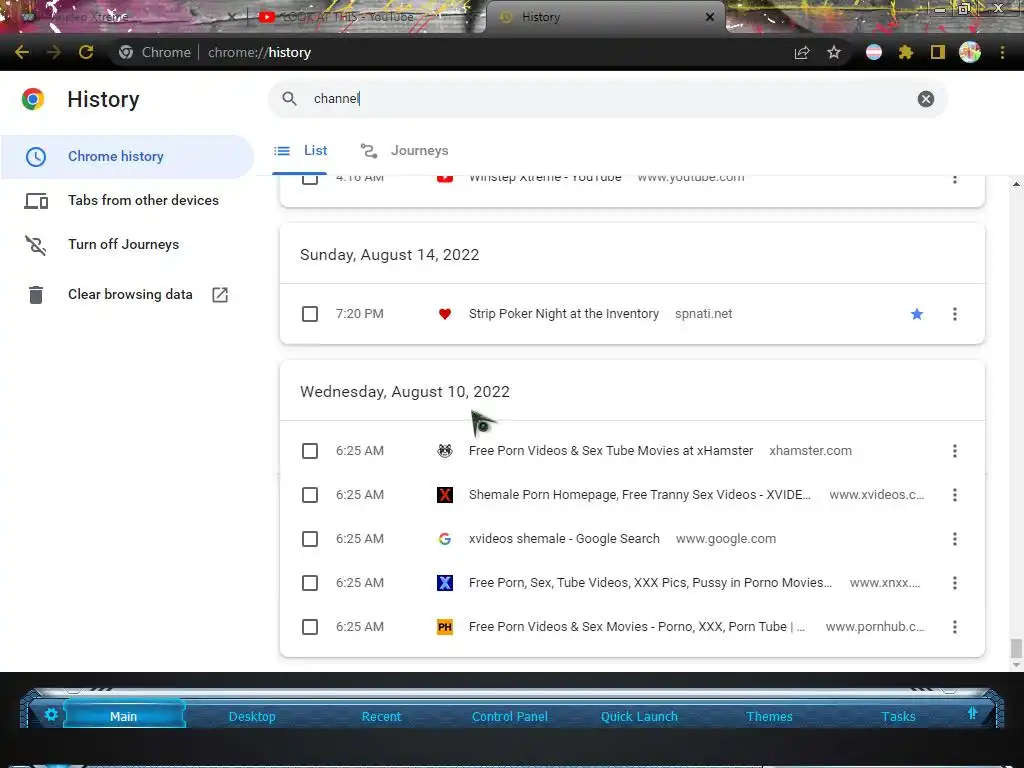Click the heart favicon for Strip Poker Night

(445, 314)
